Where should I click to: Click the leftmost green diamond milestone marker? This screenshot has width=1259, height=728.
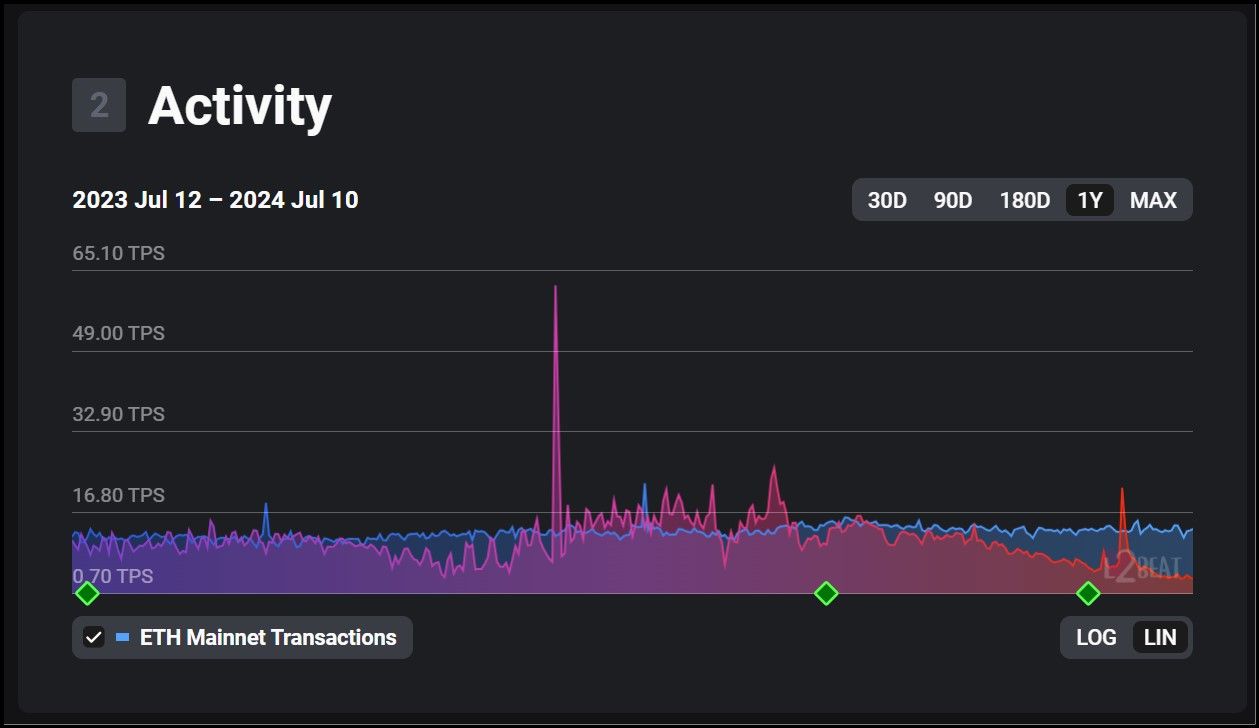(87, 594)
